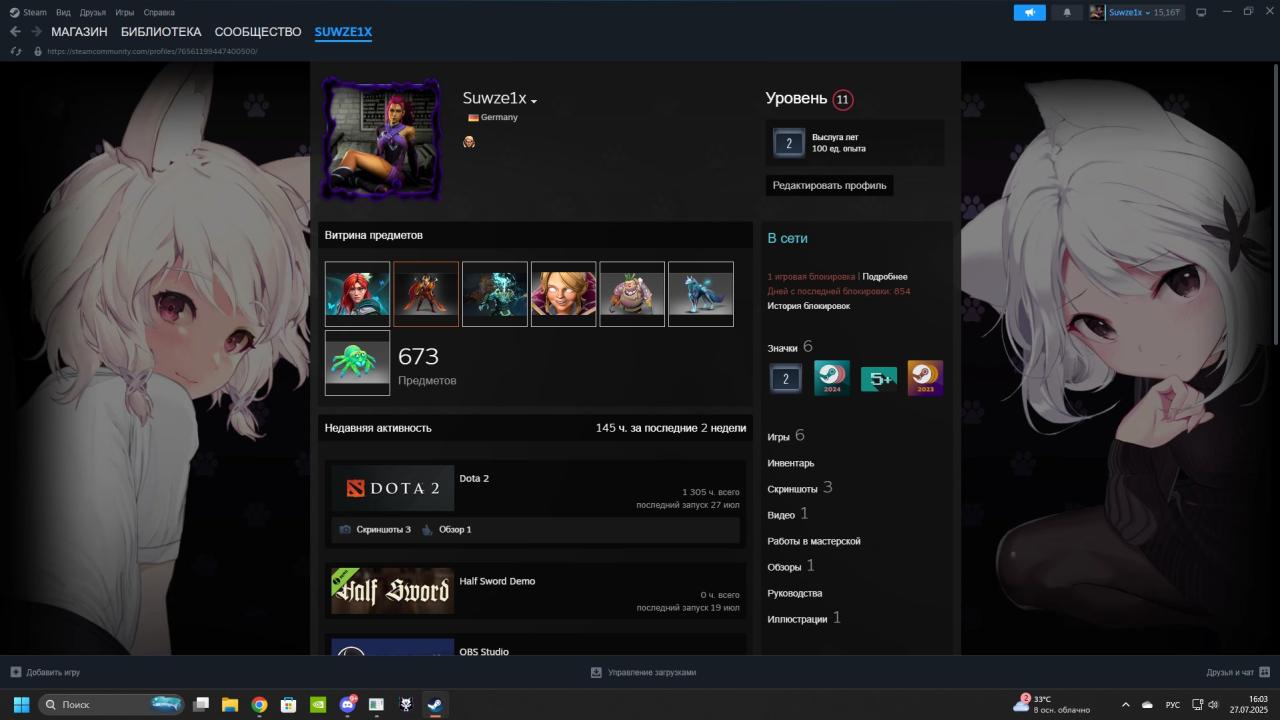The height and width of the screenshot is (720, 1280).
Task: Open the fat ogre showcase item
Action: 632,294
